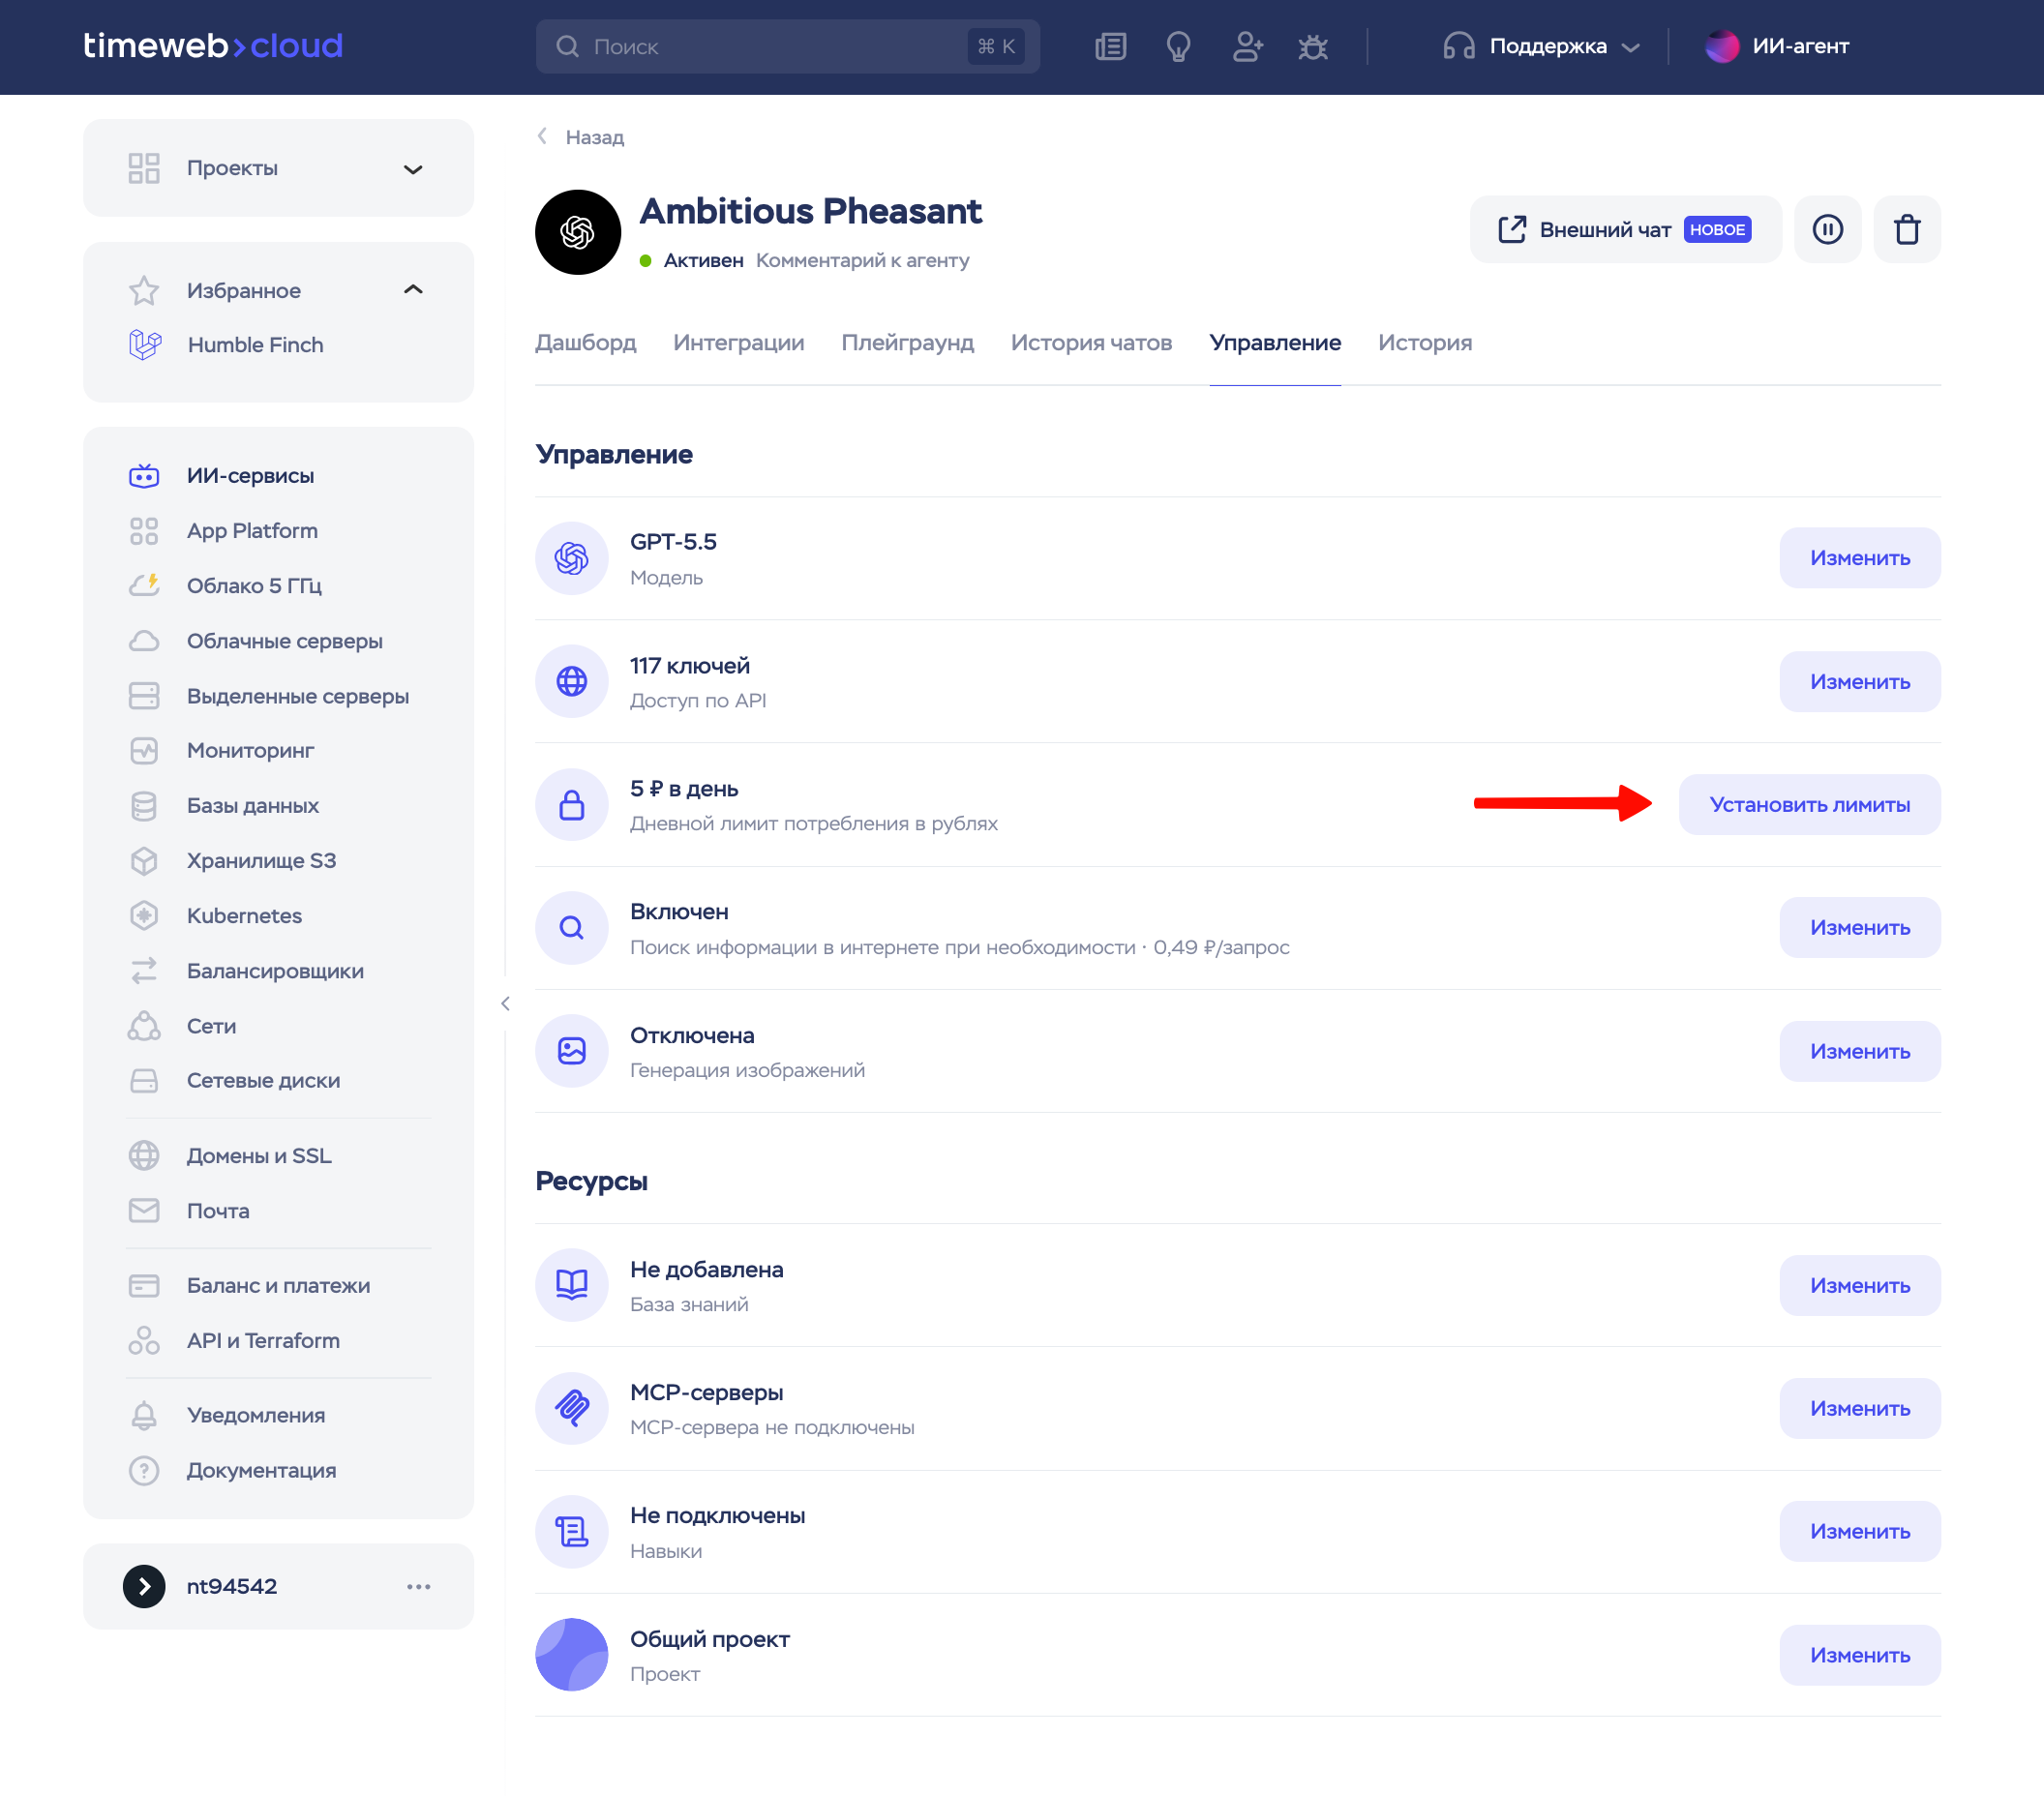
Task: Open the Поддержка dropdown menu
Action: tap(1541, 46)
